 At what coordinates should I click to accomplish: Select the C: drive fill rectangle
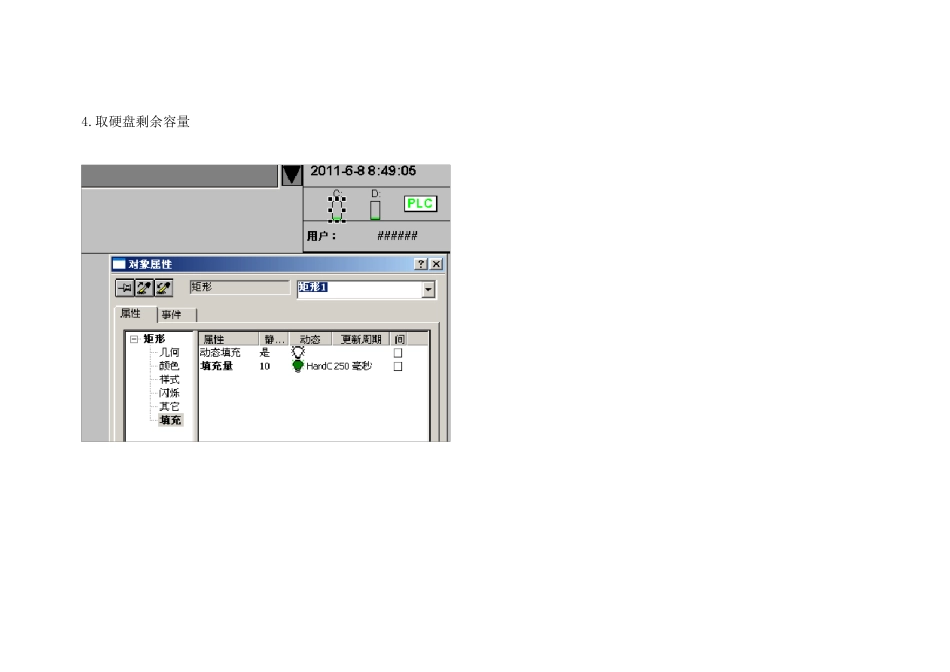(337, 209)
